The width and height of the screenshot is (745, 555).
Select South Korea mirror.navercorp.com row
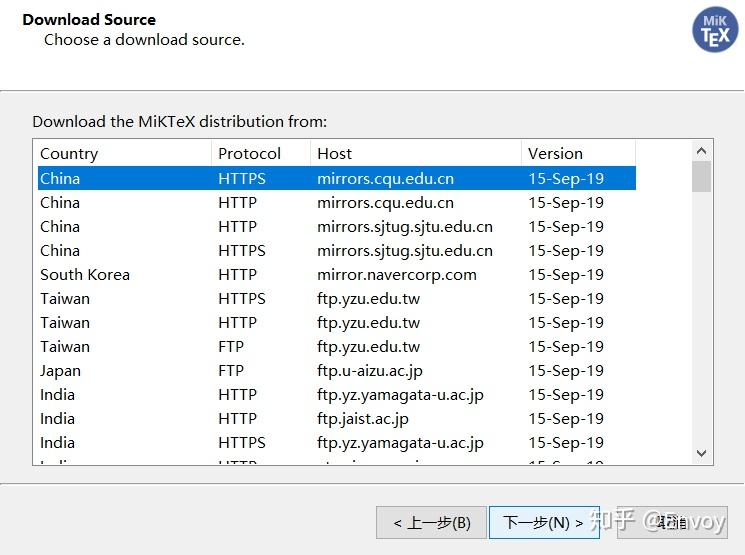pos(335,275)
